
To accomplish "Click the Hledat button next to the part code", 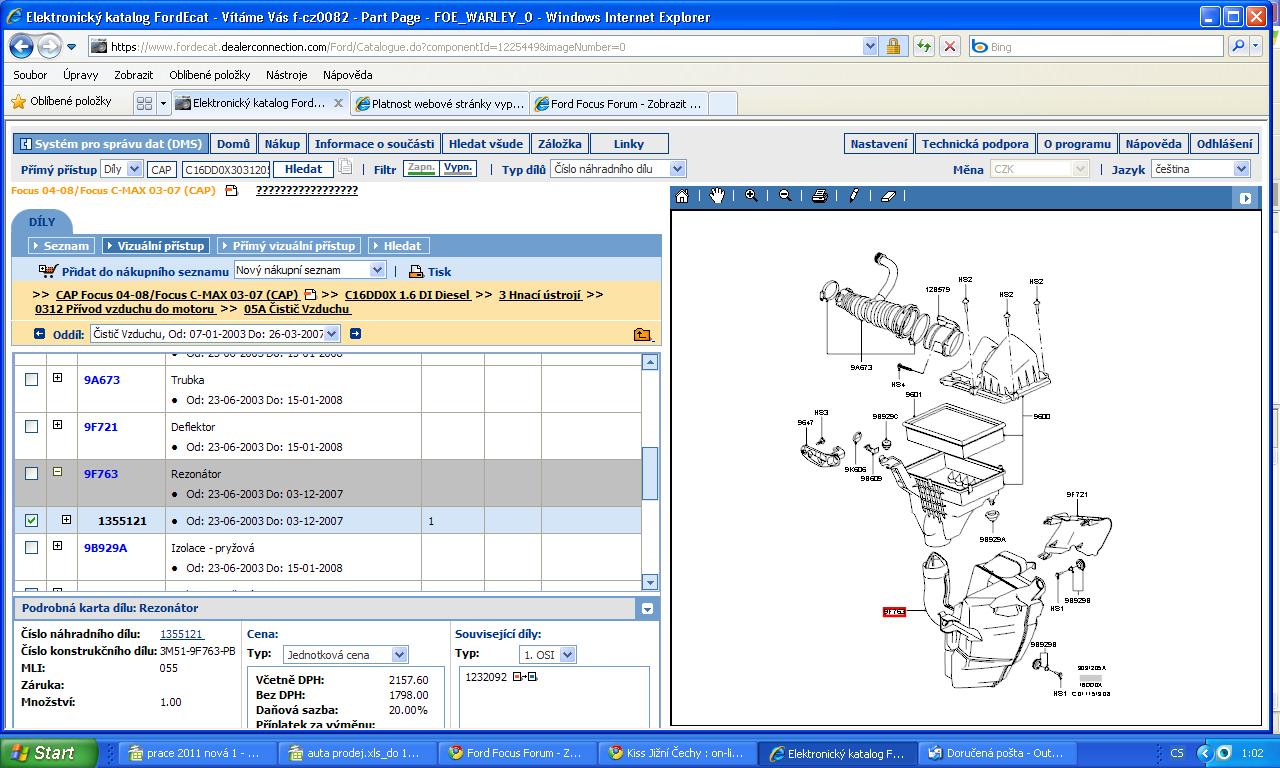I will 303,170.
